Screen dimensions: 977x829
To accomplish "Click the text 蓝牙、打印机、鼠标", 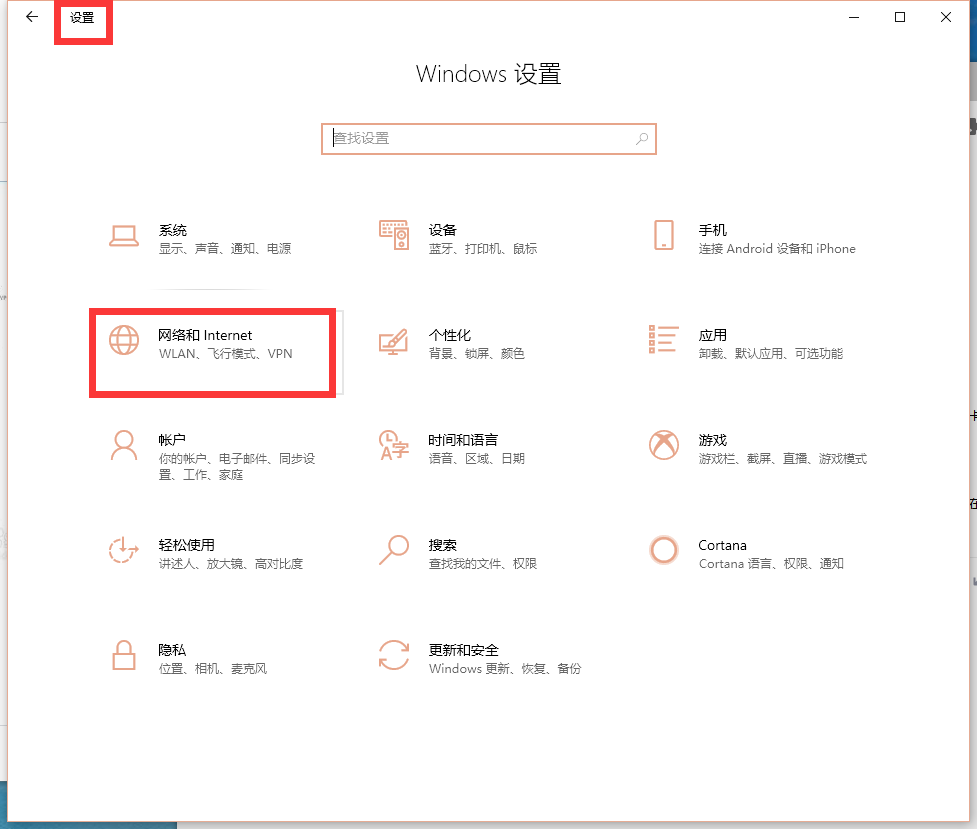I will [x=483, y=249].
